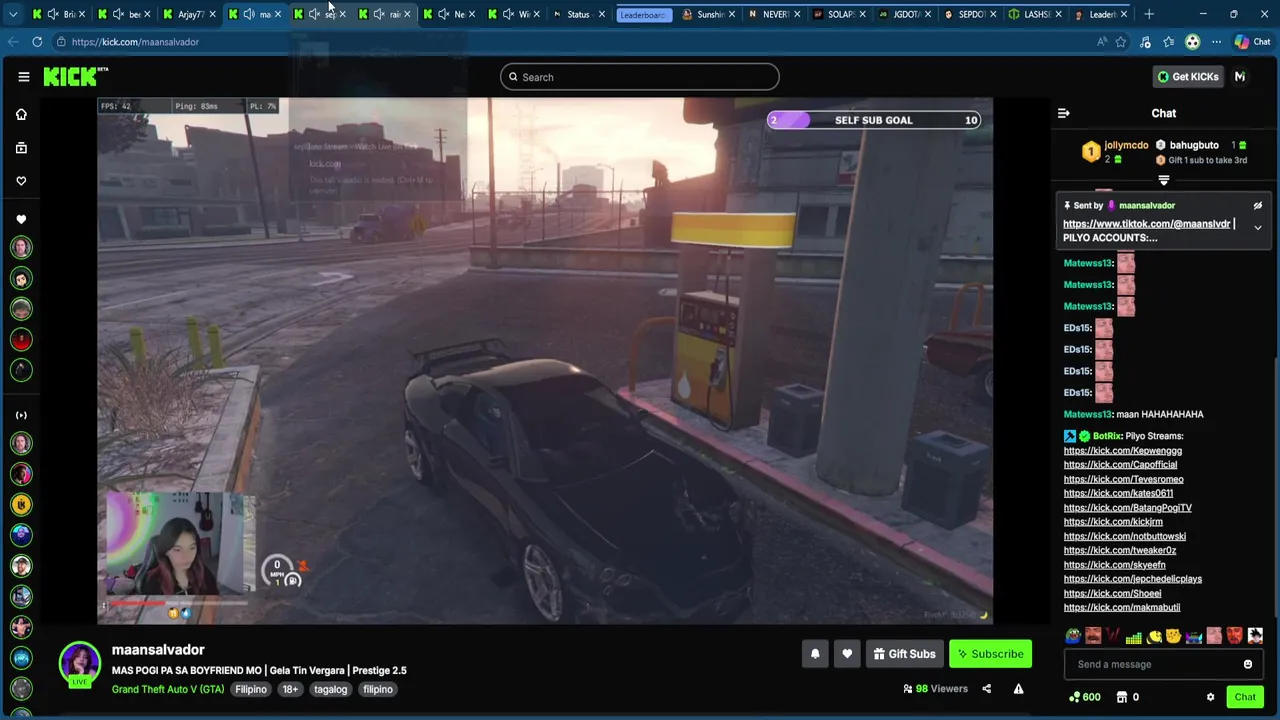Open the notbuttowski kick link

(1124, 536)
